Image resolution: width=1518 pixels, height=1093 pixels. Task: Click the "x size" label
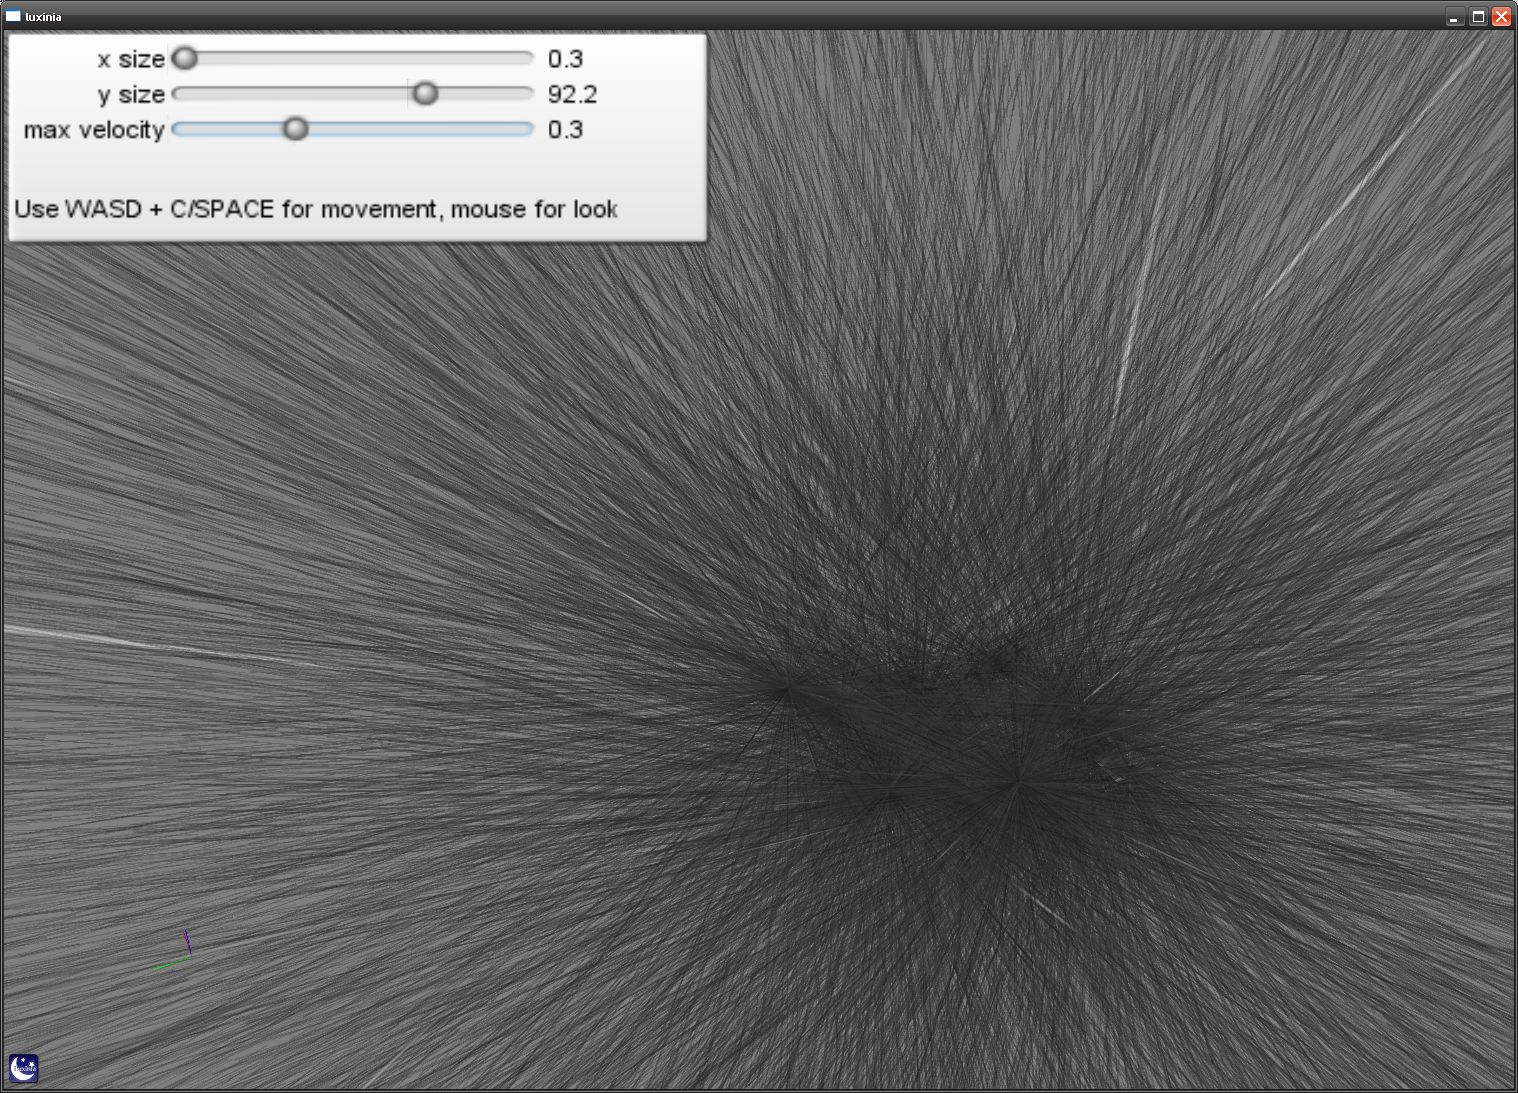click(x=131, y=60)
